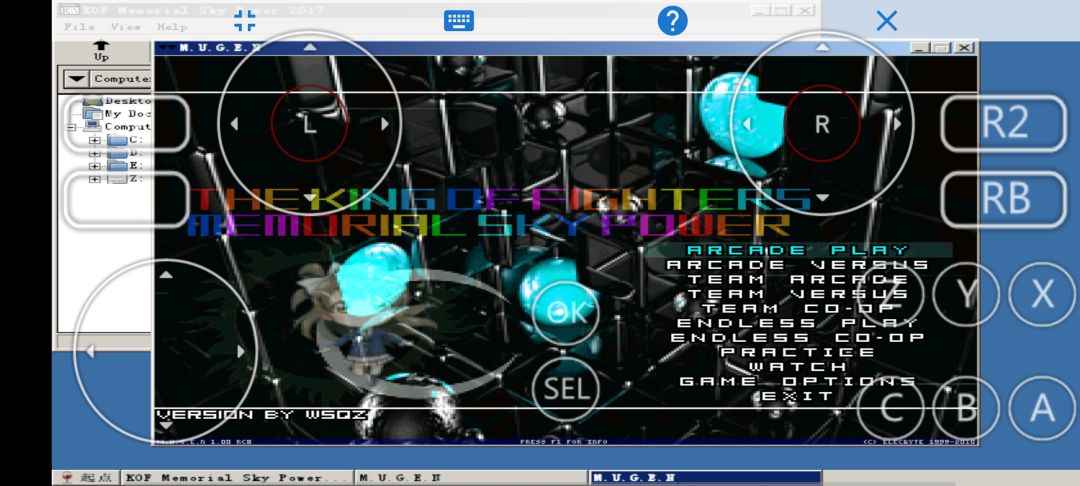Open the help question mark icon
Screen dimensions: 1080x486
pos(672,21)
